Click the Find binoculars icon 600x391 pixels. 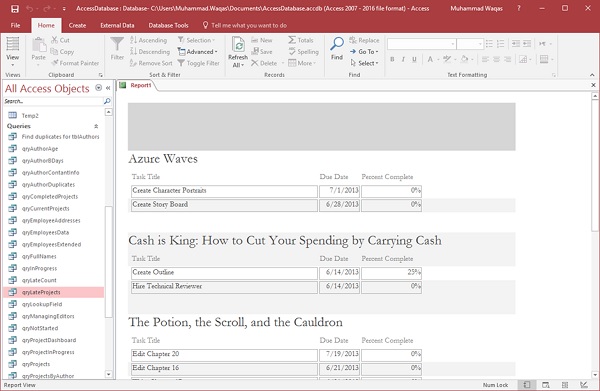coord(337,44)
